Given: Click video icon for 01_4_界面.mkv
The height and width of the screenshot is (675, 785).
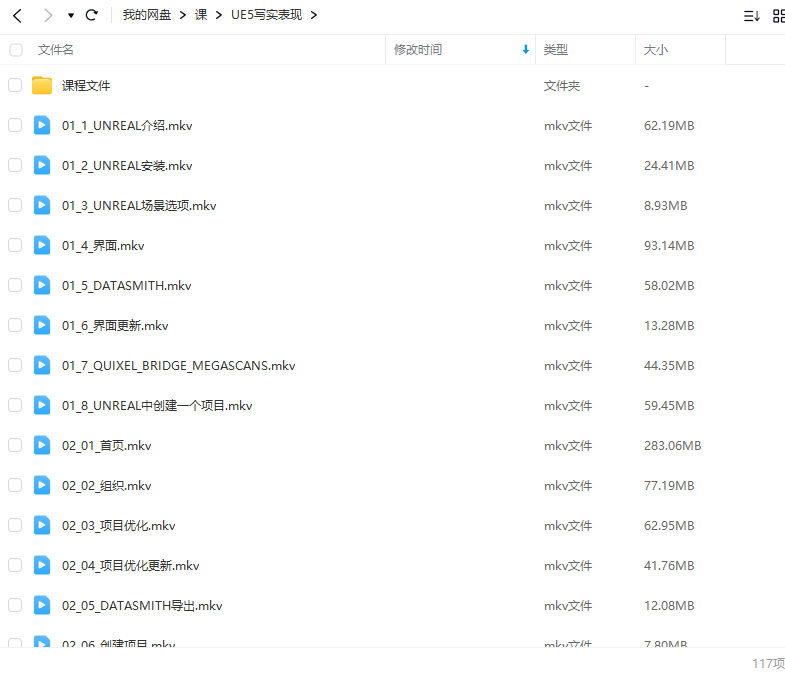Looking at the screenshot, I should click(x=42, y=245).
